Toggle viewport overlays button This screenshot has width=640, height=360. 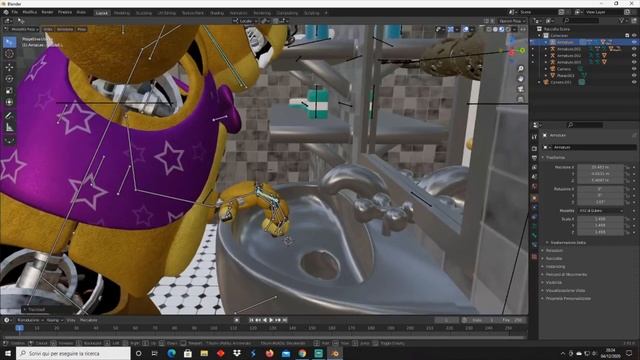466,29
